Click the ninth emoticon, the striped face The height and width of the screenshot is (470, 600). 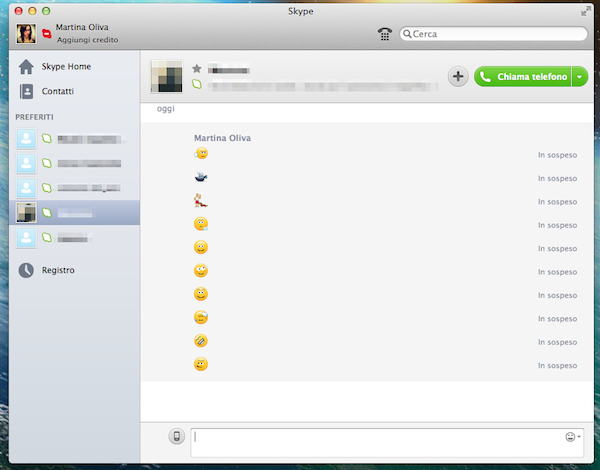coord(201,341)
